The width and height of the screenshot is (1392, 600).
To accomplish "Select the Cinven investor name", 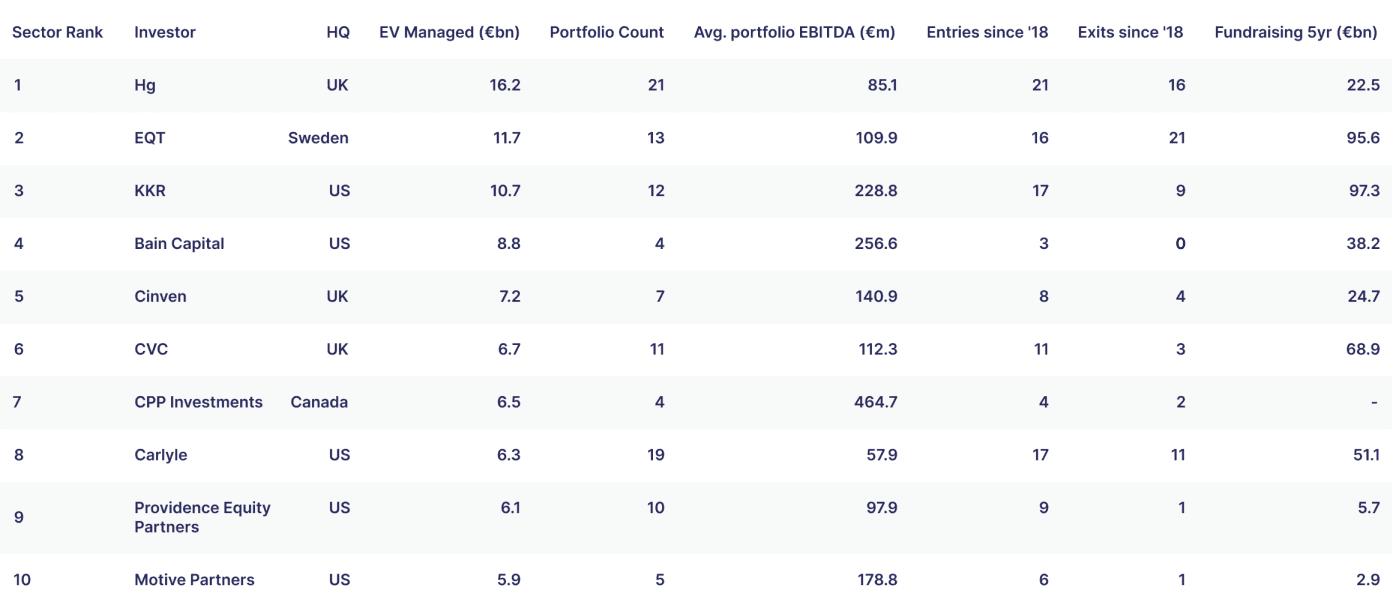I will coord(160,297).
